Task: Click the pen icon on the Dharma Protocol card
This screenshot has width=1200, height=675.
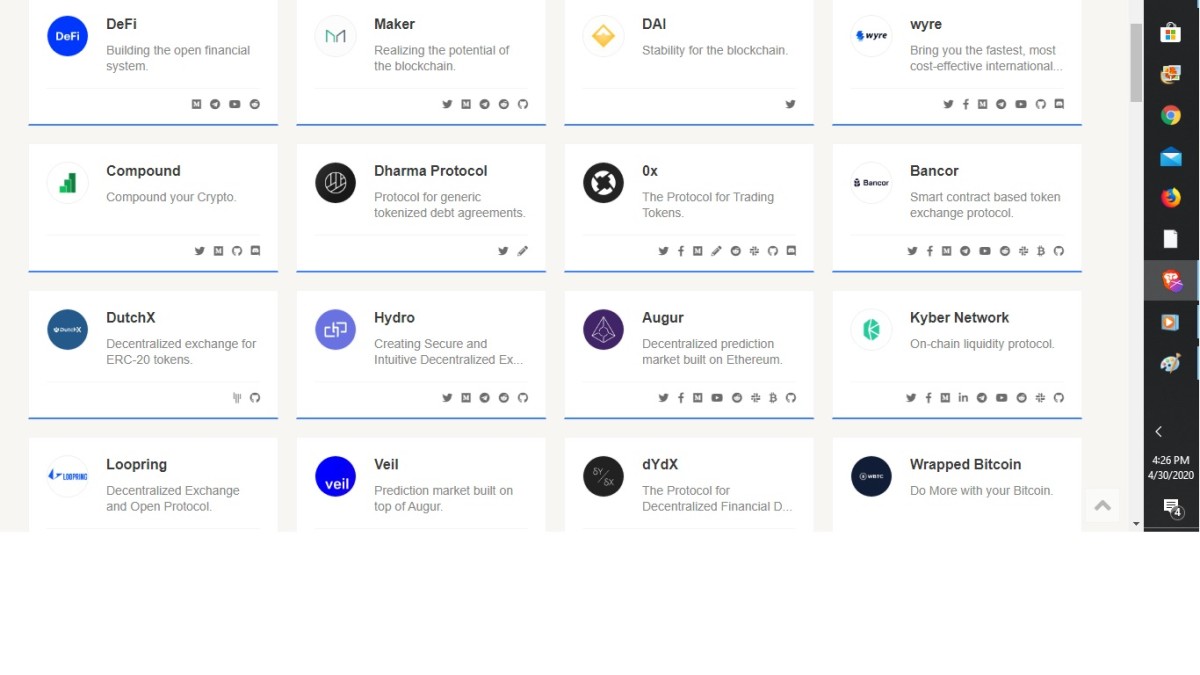Action: coord(523,250)
